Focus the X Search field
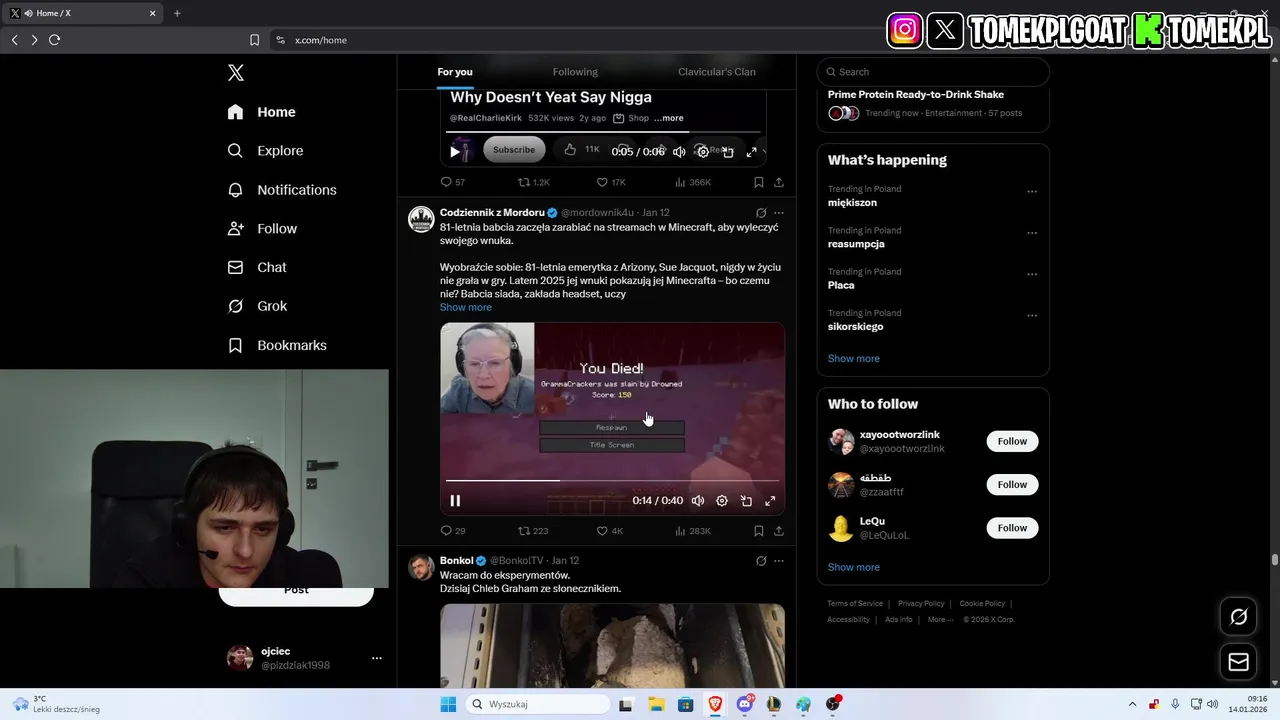Image resolution: width=1280 pixels, height=720 pixels. (x=933, y=72)
